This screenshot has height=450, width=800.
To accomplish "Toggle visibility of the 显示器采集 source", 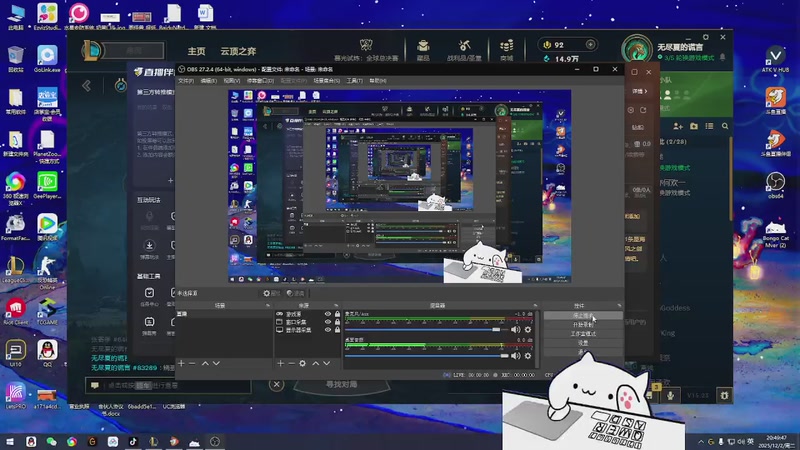I will click(328, 330).
